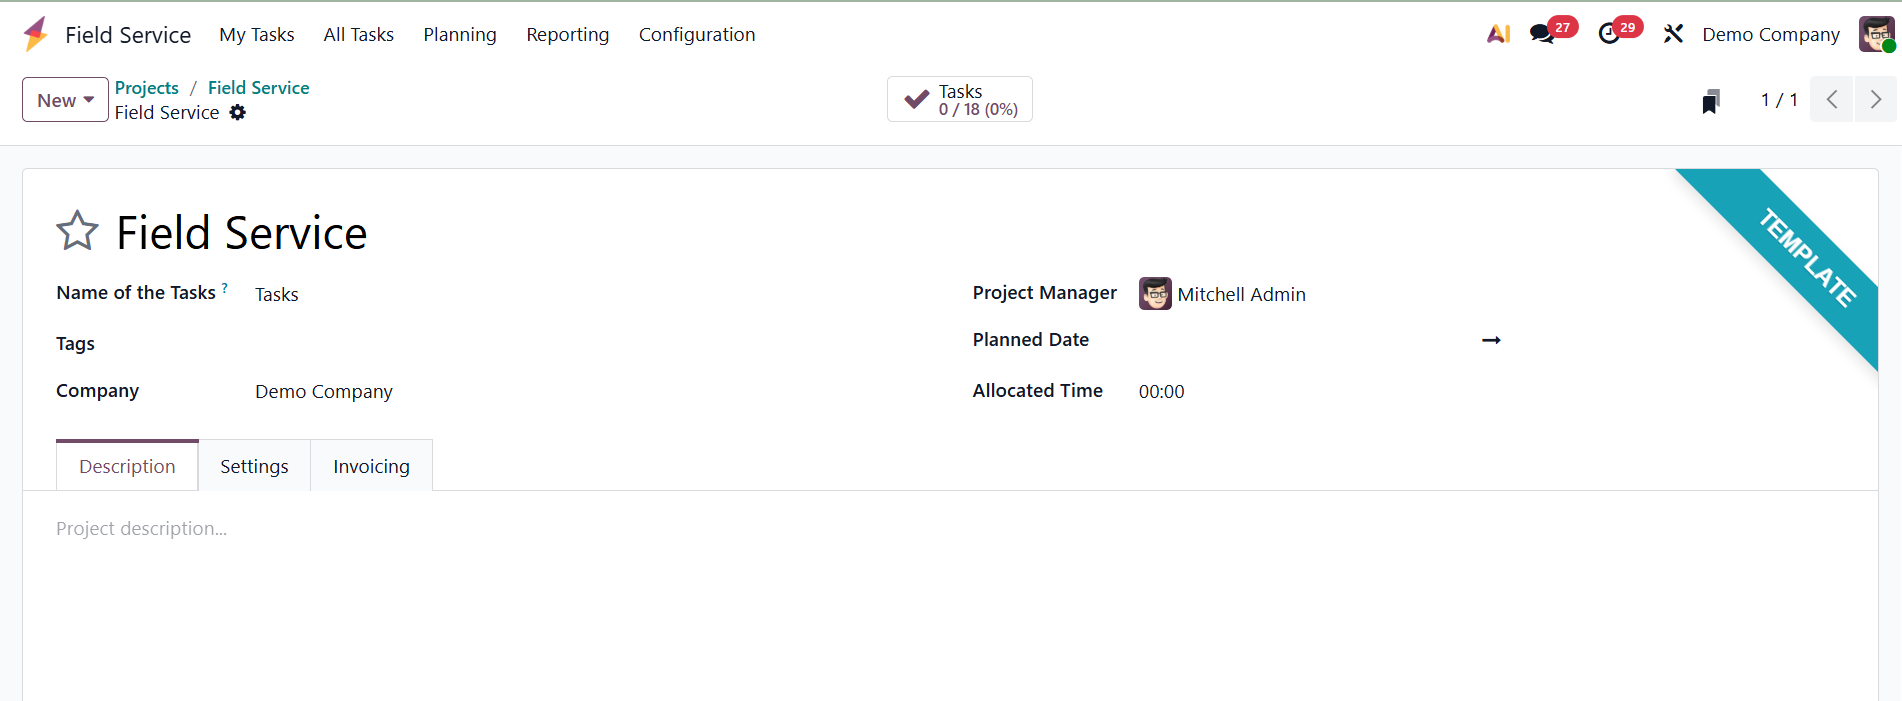Screen dimensions: 1902x701
Task: Expand the New button dropdown
Action: pyautogui.click(x=65, y=100)
